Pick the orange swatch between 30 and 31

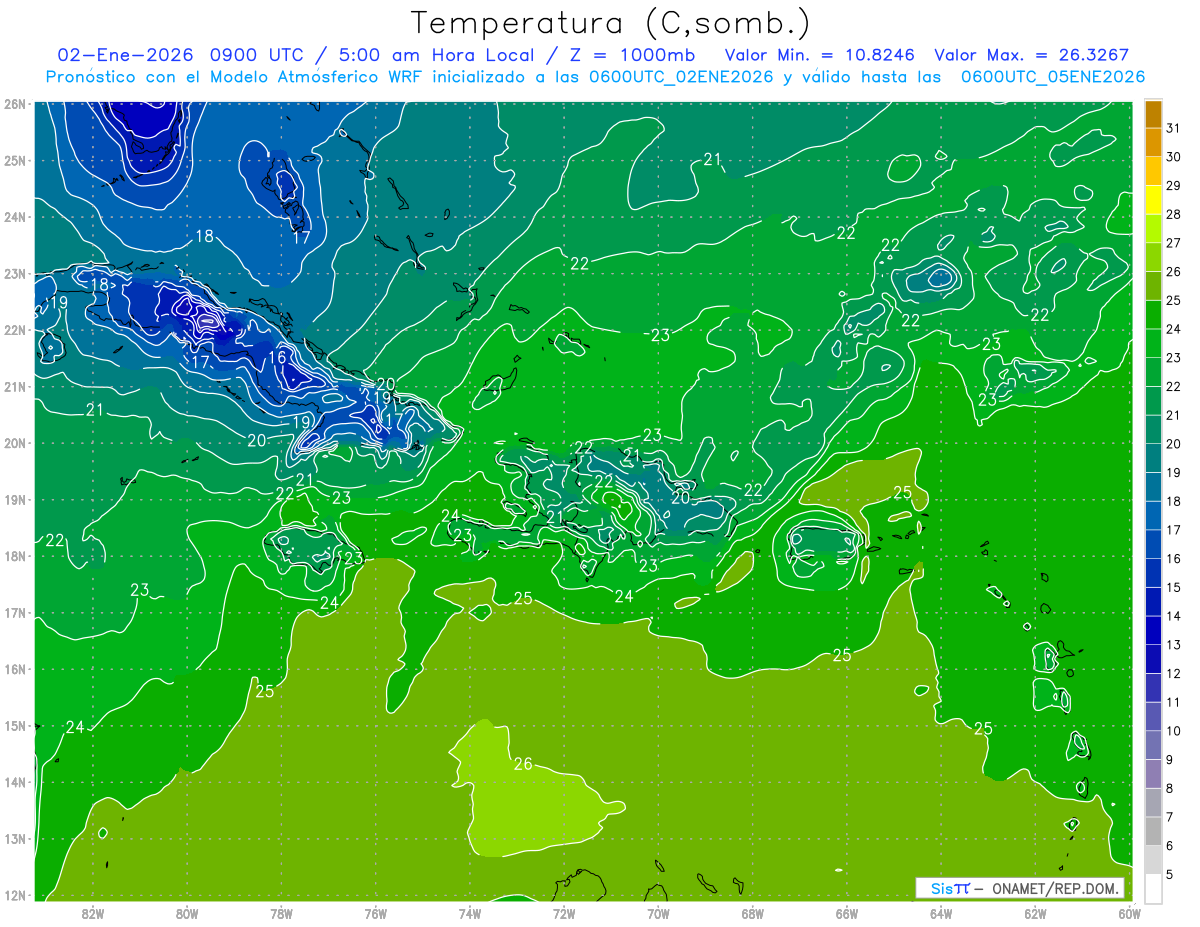coord(1154,142)
